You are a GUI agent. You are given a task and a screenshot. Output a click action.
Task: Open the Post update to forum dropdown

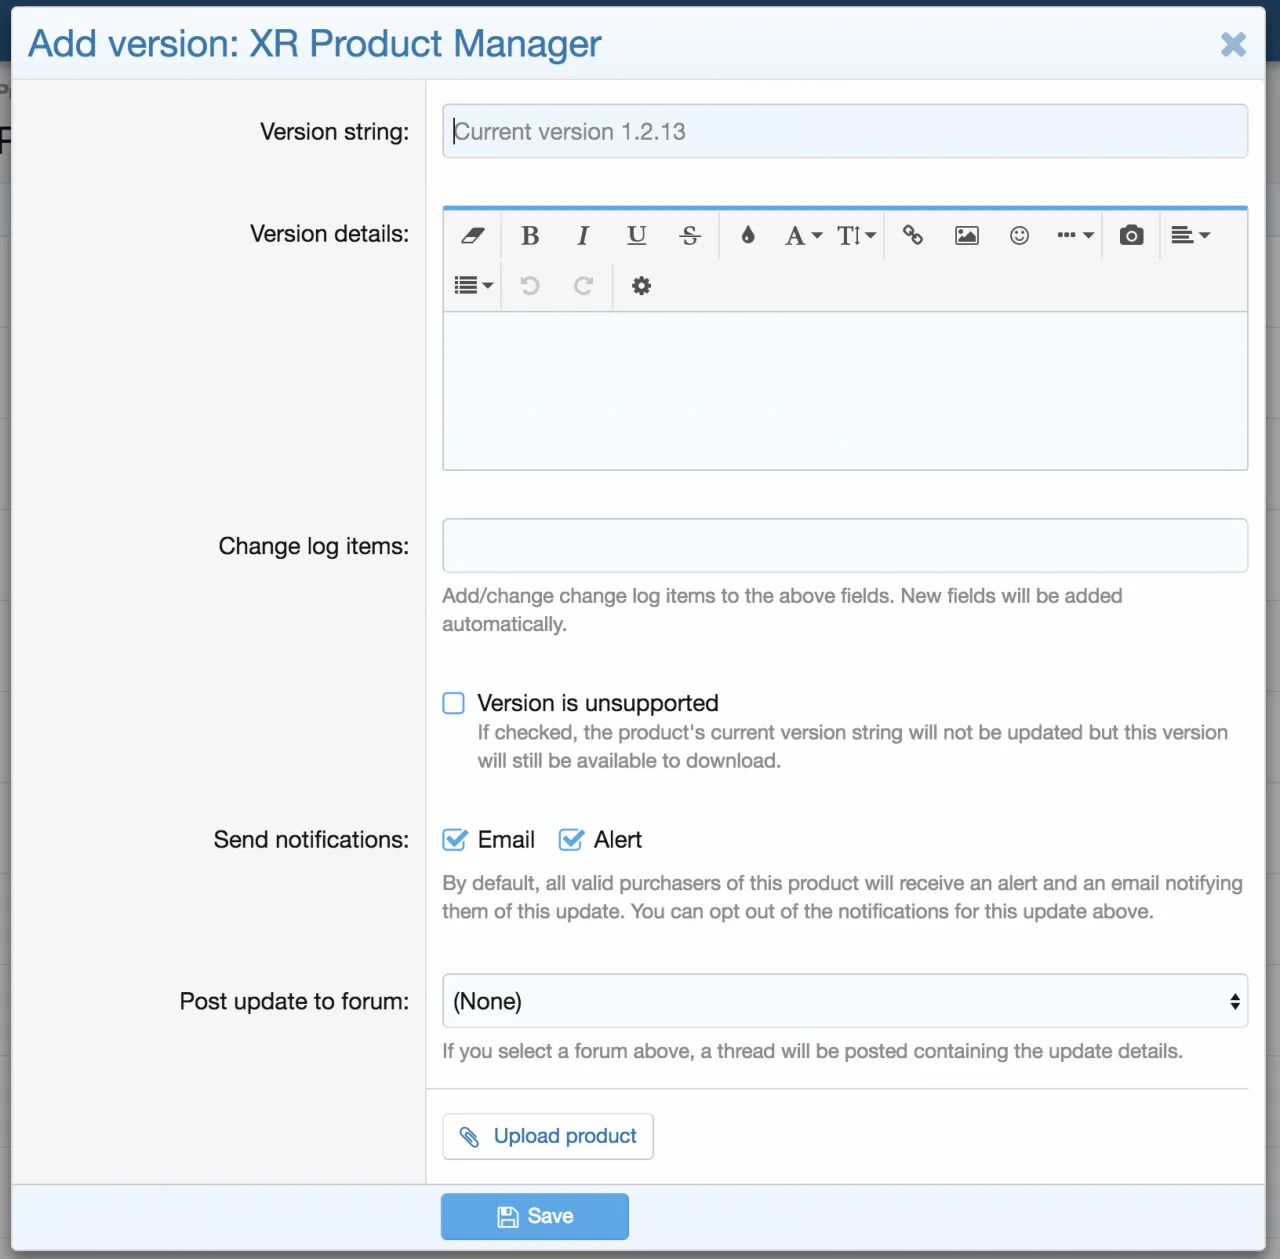tap(844, 1001)
